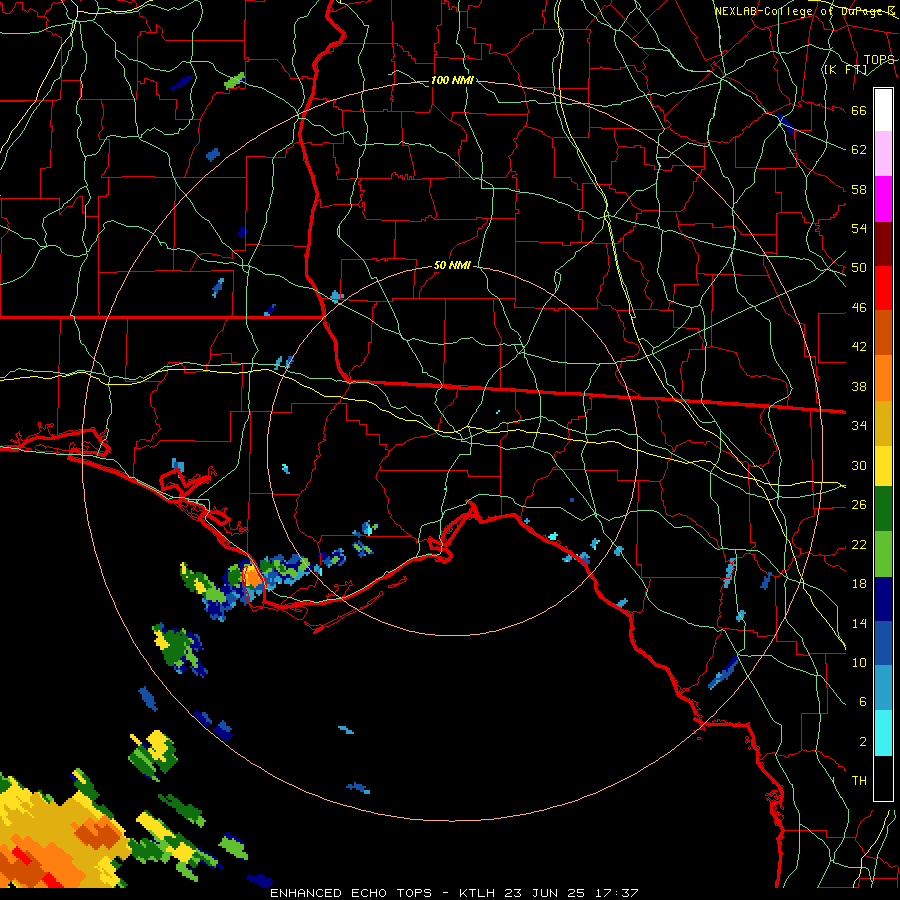Image resolution: width=900 pixels, height=900 pixels.
Task: Click legend value '46'
Action: pos(859,308)
